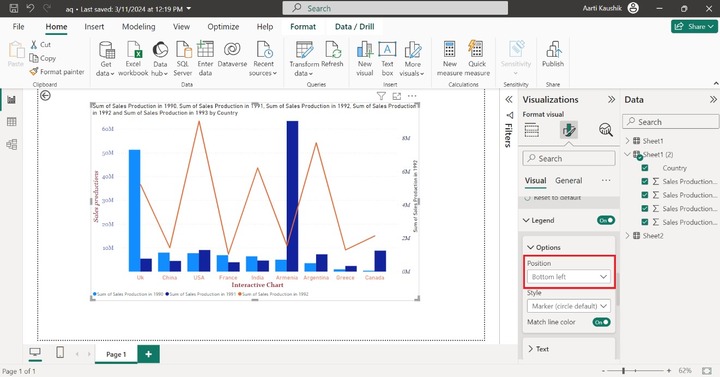Open the Position dropdown
Image resolution: width=720 pixels, height=377 pixels.
[569, 277]
